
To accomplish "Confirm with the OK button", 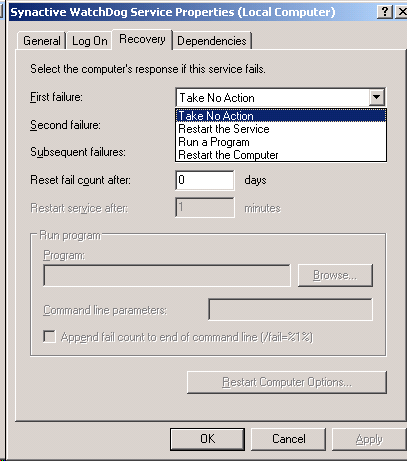I will [x=207, y=439].
